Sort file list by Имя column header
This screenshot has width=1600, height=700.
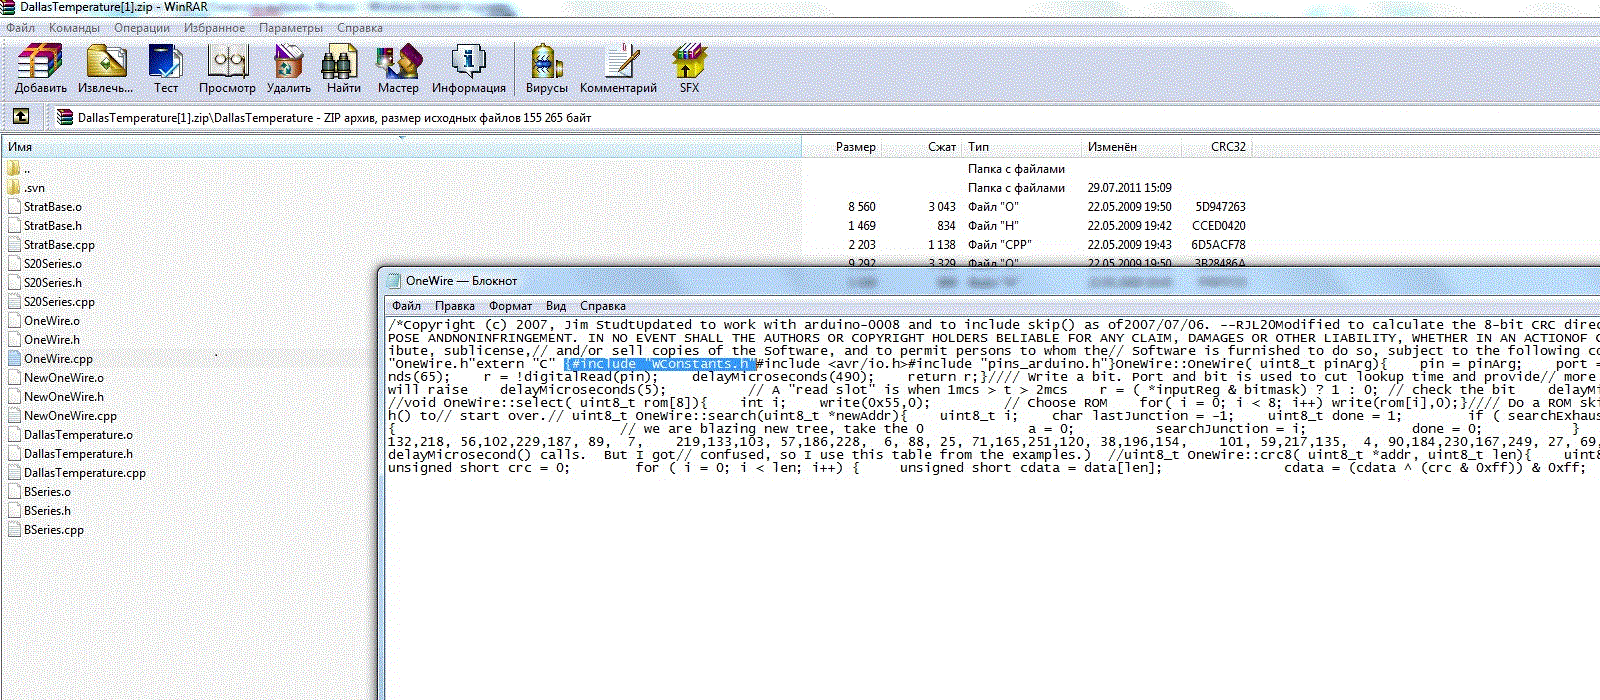pyautogui.click(x=20, y=147)
